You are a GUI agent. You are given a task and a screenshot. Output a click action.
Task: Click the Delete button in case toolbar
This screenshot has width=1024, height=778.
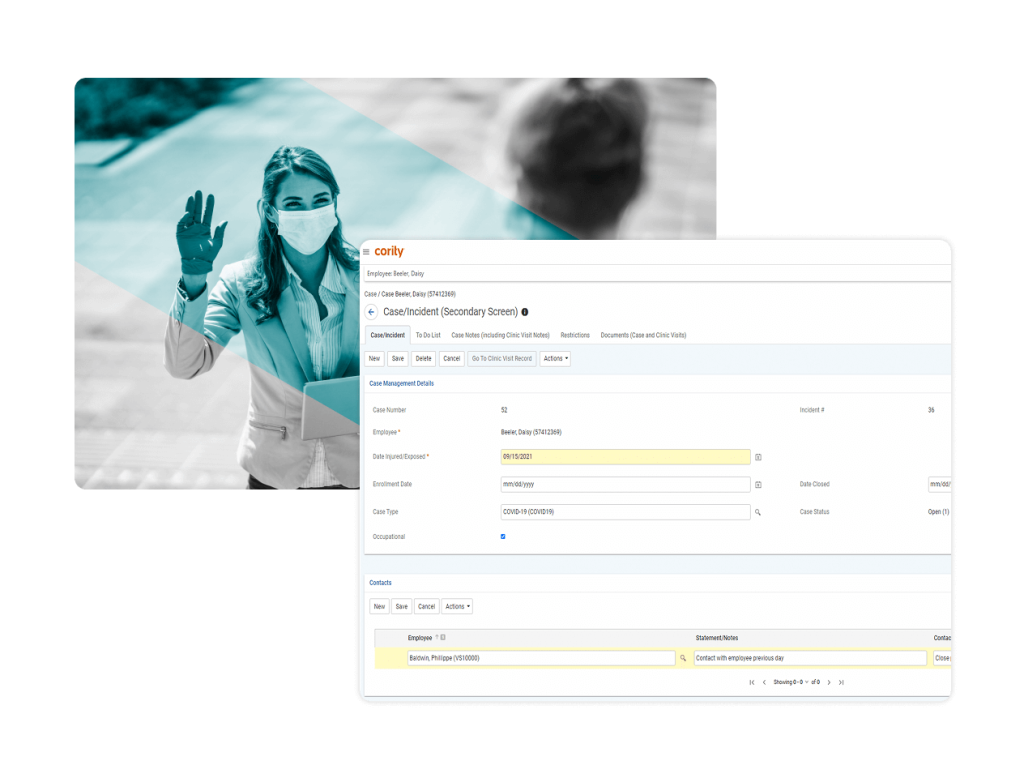[x=424, y=358]
